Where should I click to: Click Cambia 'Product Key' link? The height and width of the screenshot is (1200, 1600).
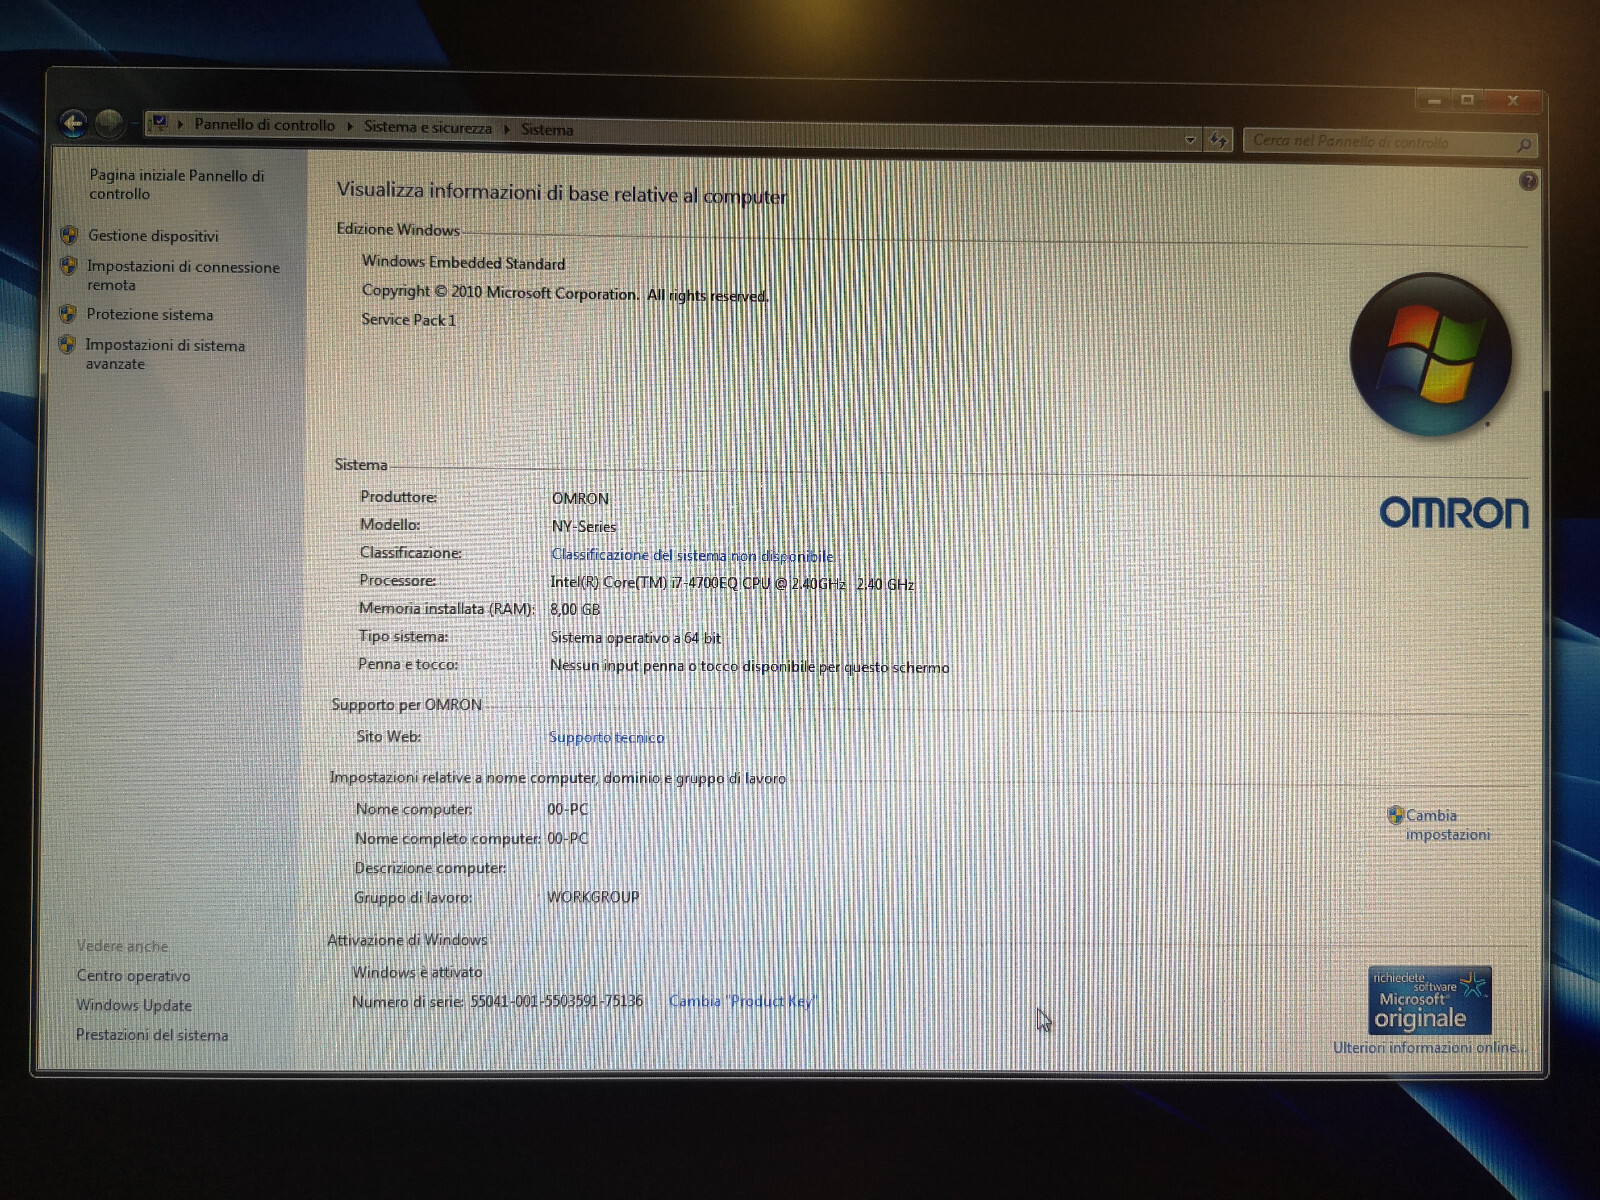point(742,1001)
